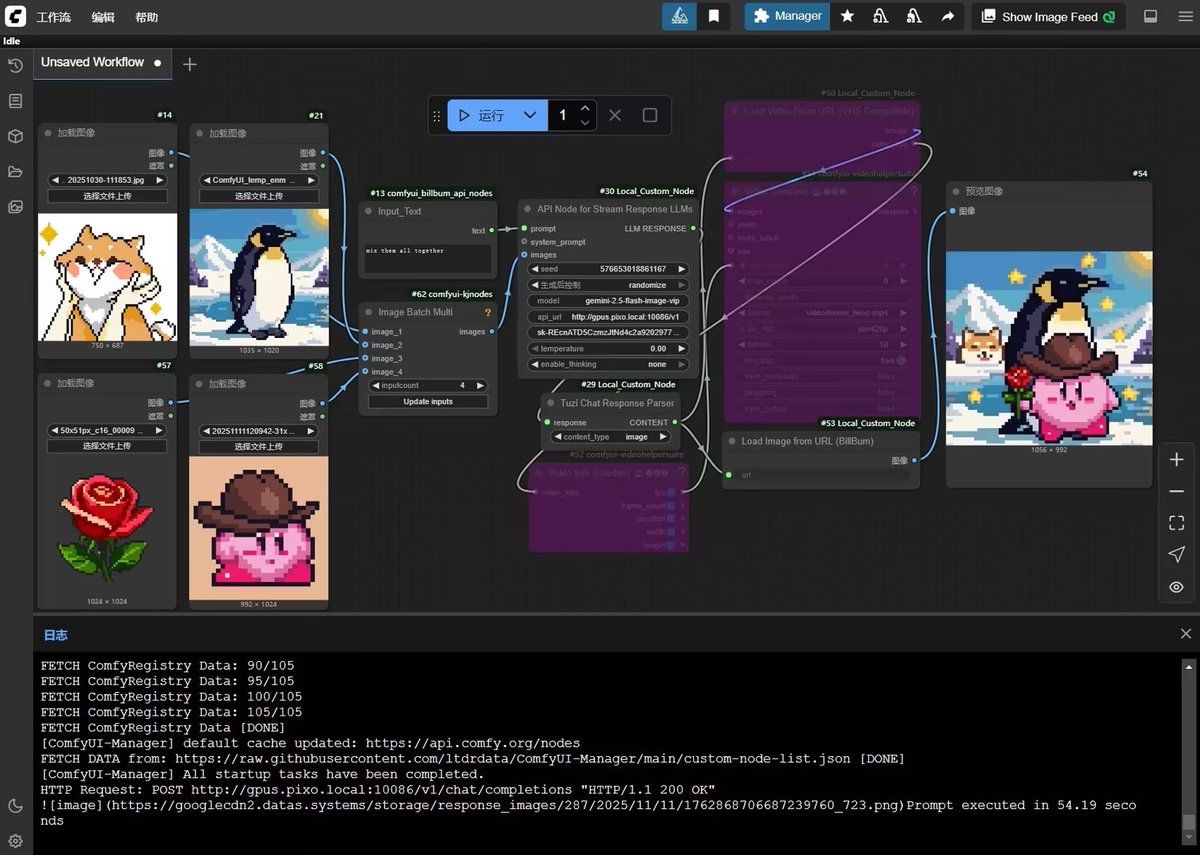Click the ComfyUI logo icon
The width and height of the screenshot is (1200, 855).
(15, 16)
